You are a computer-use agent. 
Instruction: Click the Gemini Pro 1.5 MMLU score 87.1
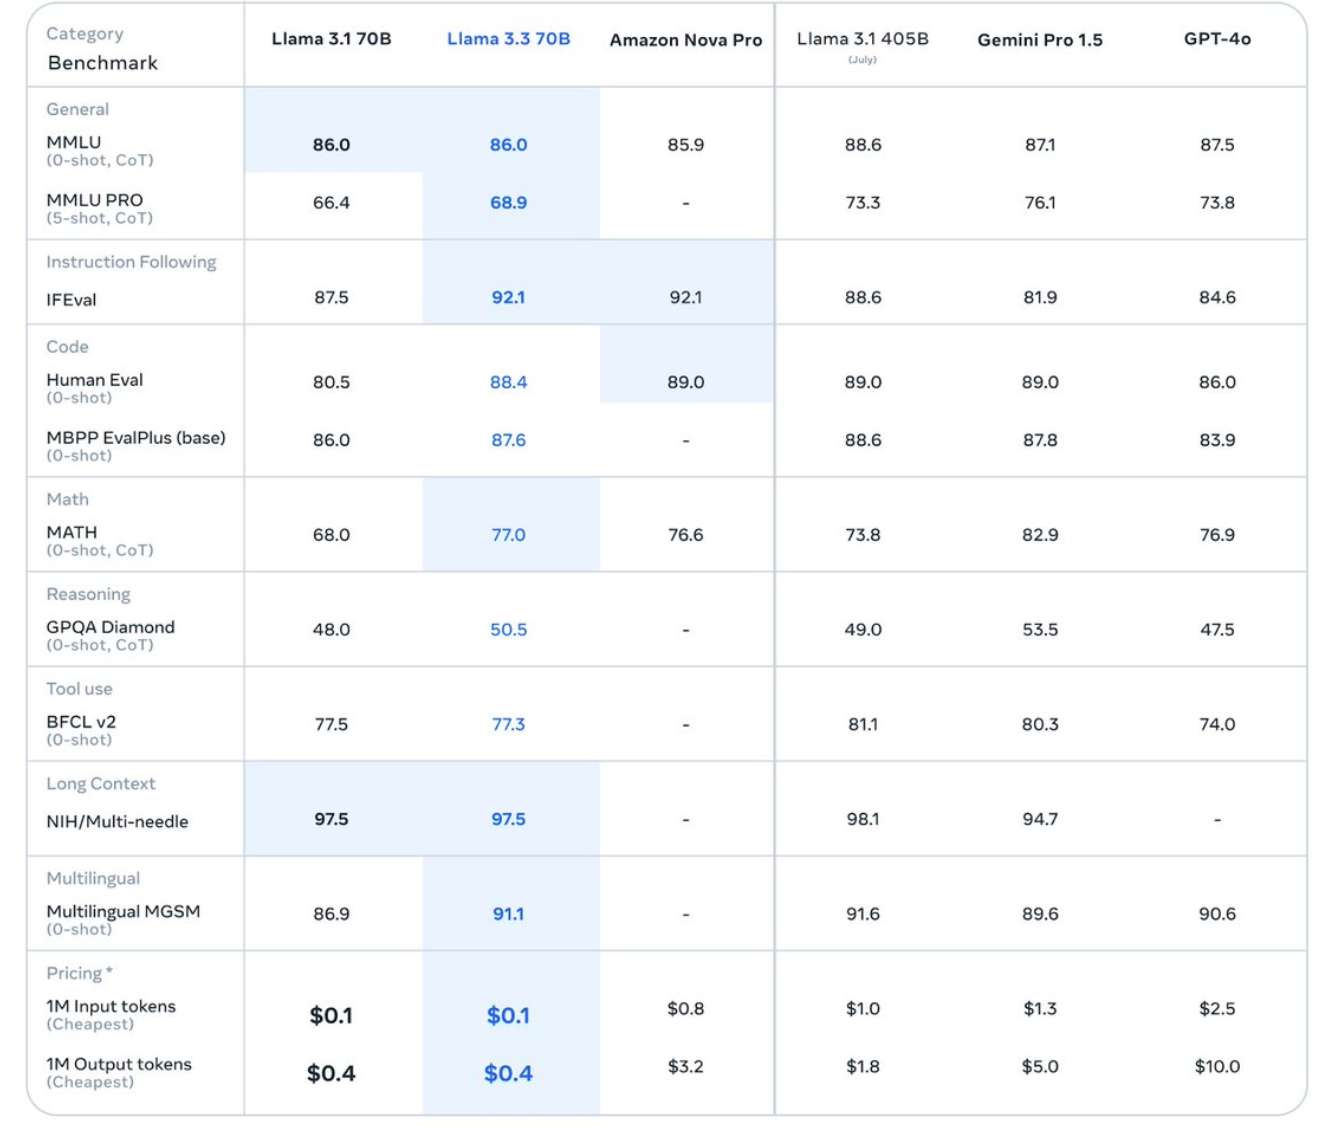1040,145
